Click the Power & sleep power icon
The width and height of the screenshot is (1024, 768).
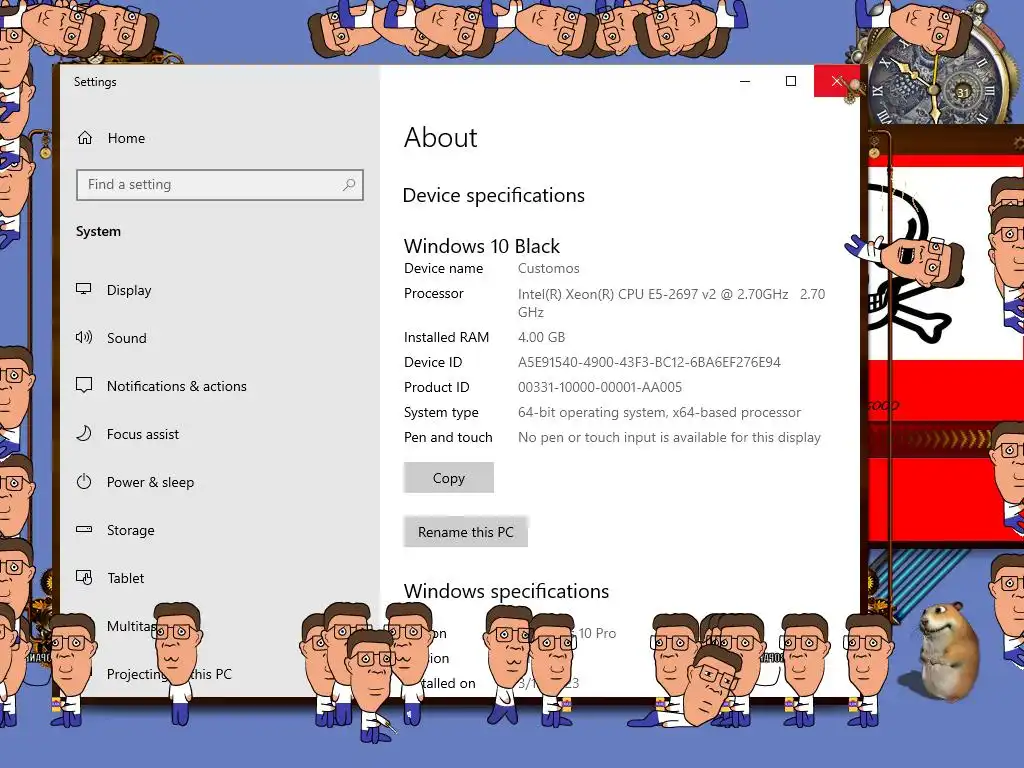click(84, 482)
